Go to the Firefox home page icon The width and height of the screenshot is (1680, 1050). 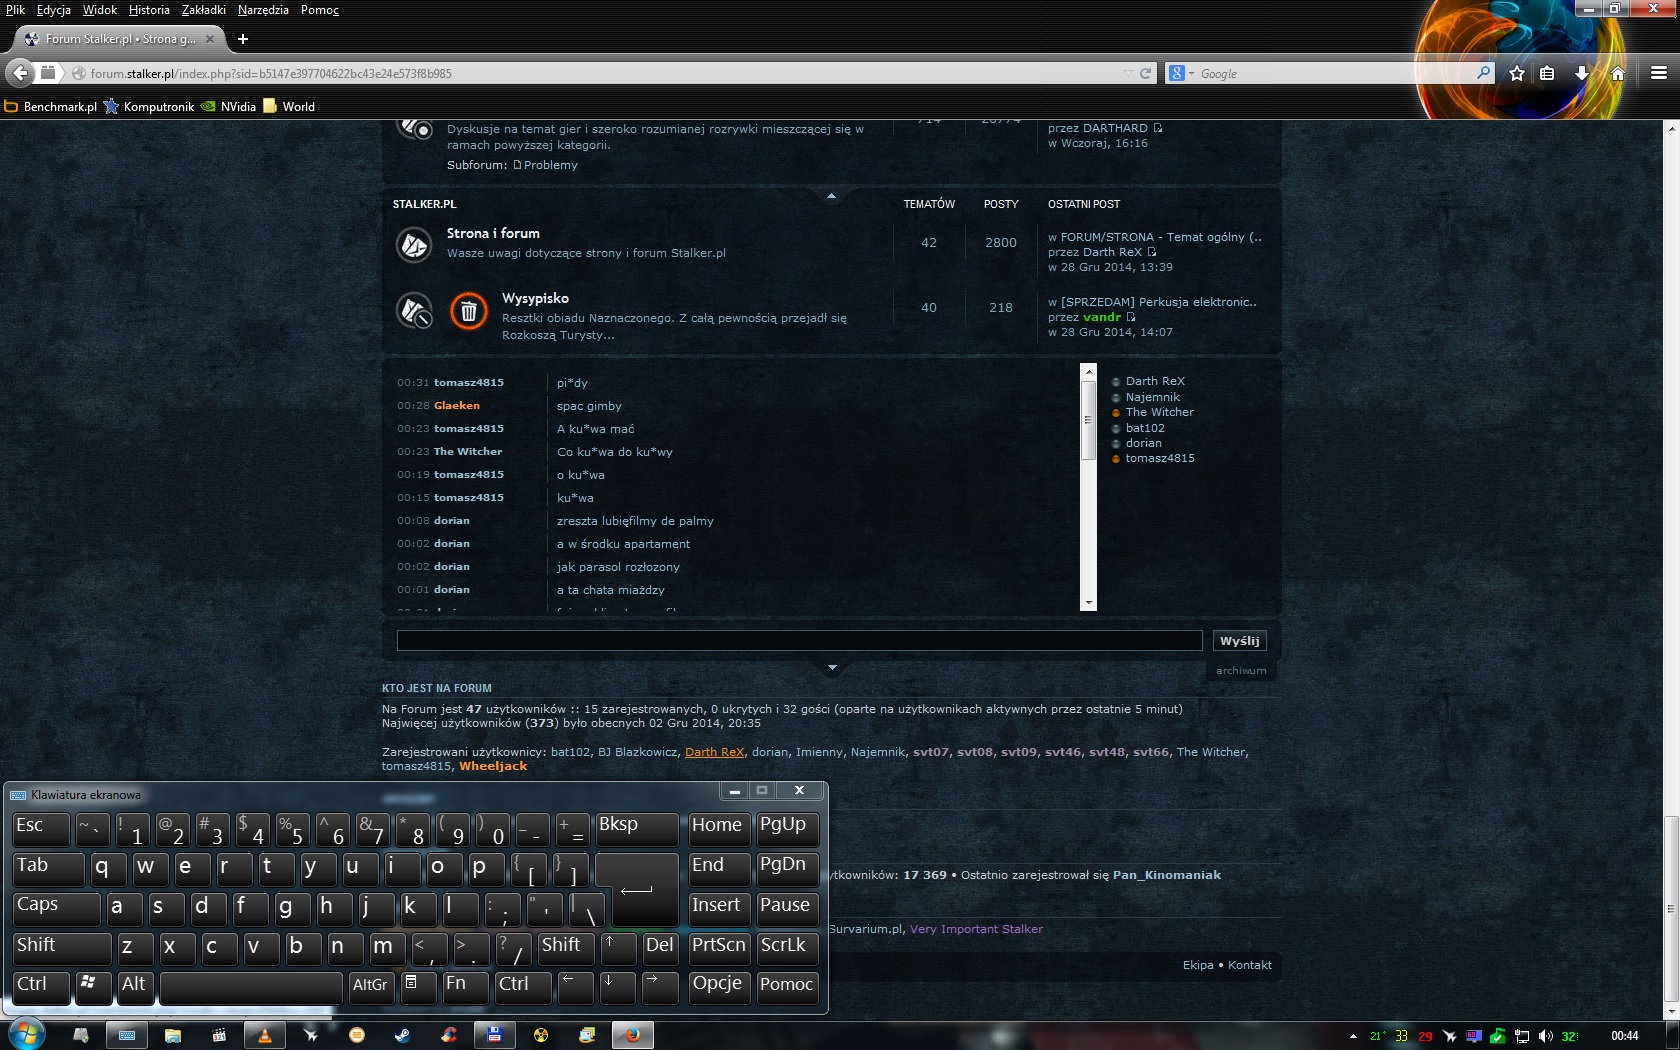click(x=1617, y=73)
